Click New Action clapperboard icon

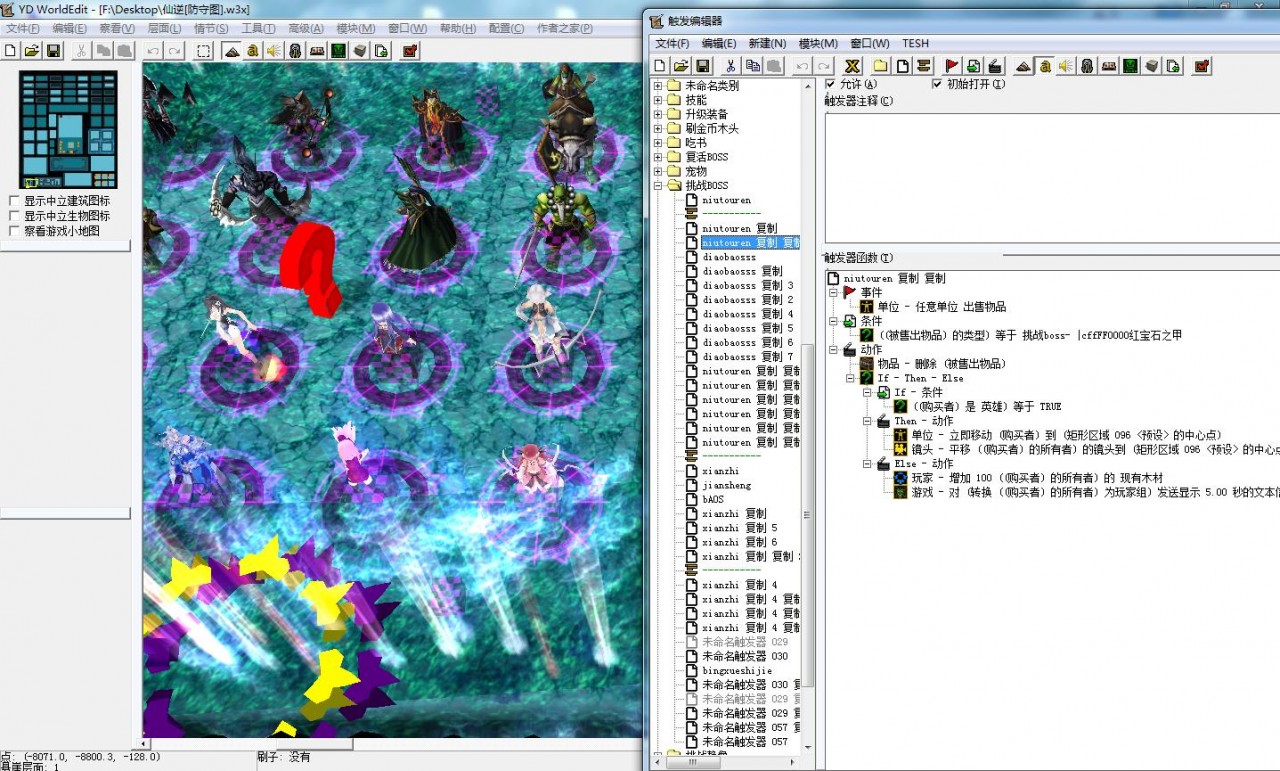point(995,66)
